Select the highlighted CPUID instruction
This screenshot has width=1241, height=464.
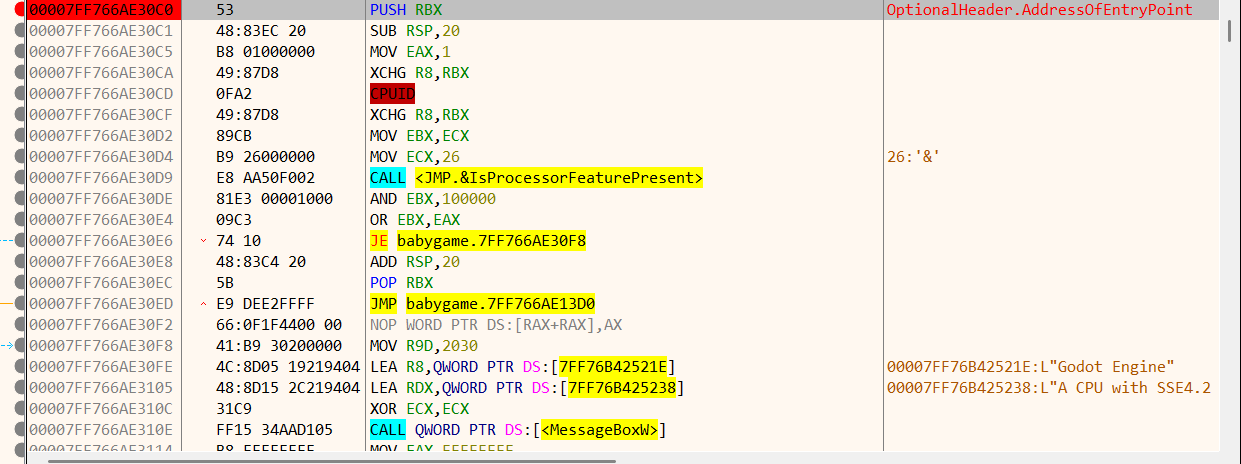[393, 94]
